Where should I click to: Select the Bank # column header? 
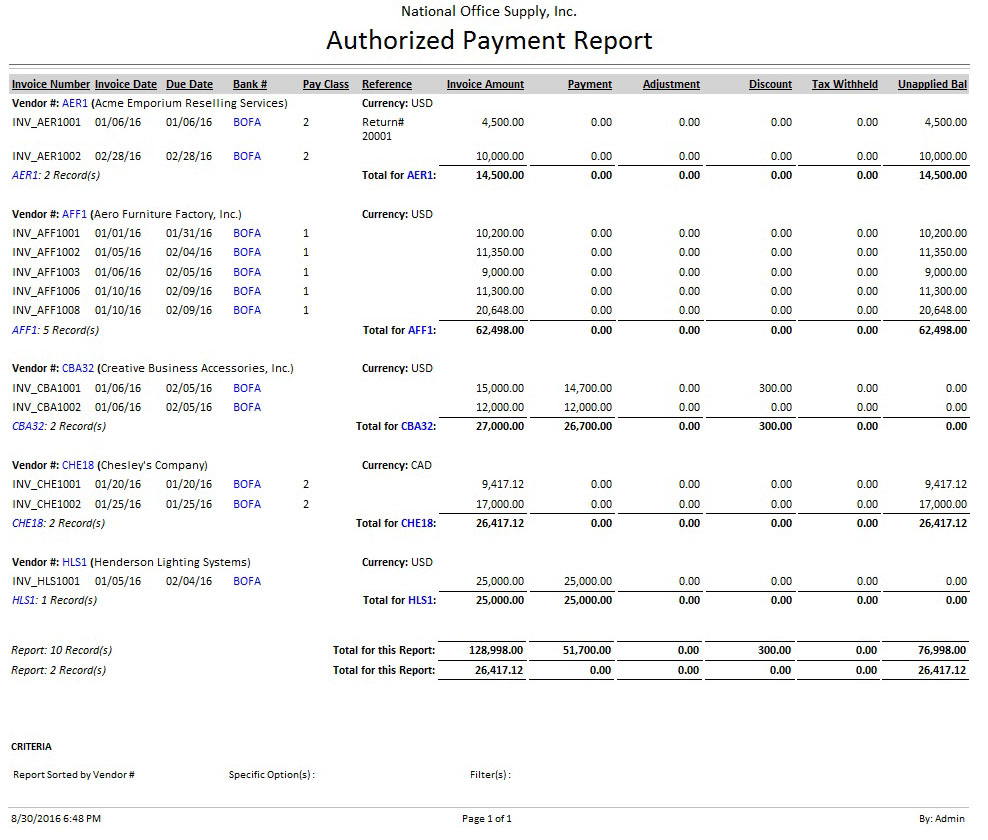pyautogui.click(x=250, y=85)
